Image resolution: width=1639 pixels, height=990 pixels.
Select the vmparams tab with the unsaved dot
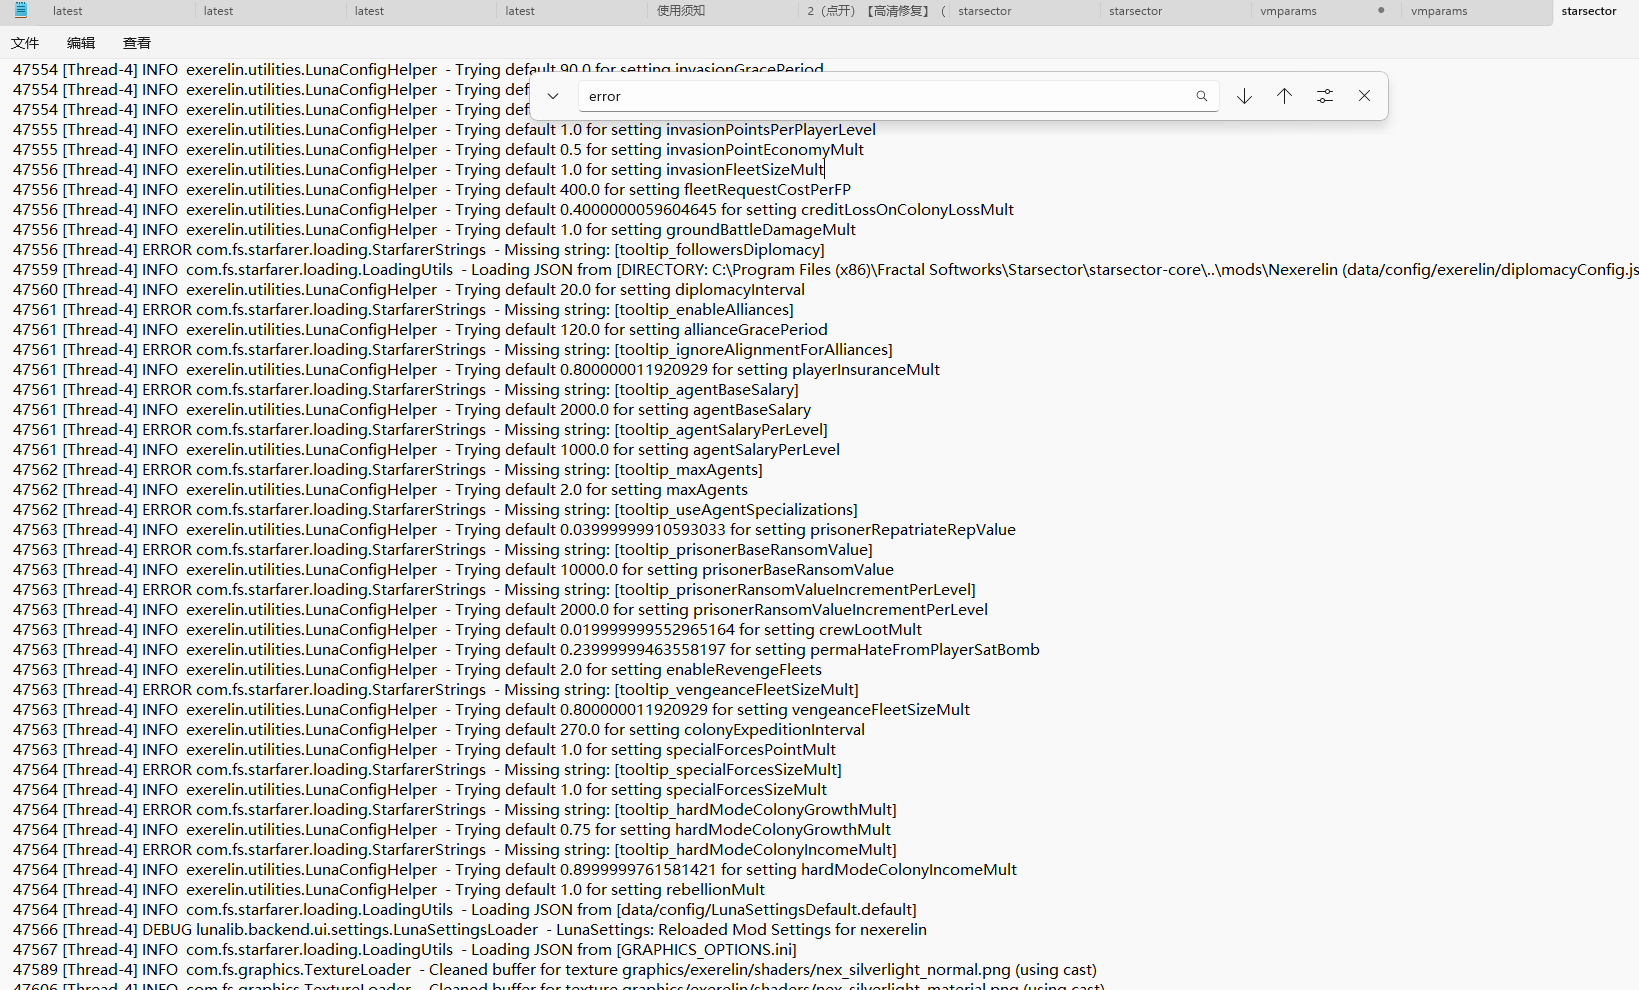(1288, 11)
